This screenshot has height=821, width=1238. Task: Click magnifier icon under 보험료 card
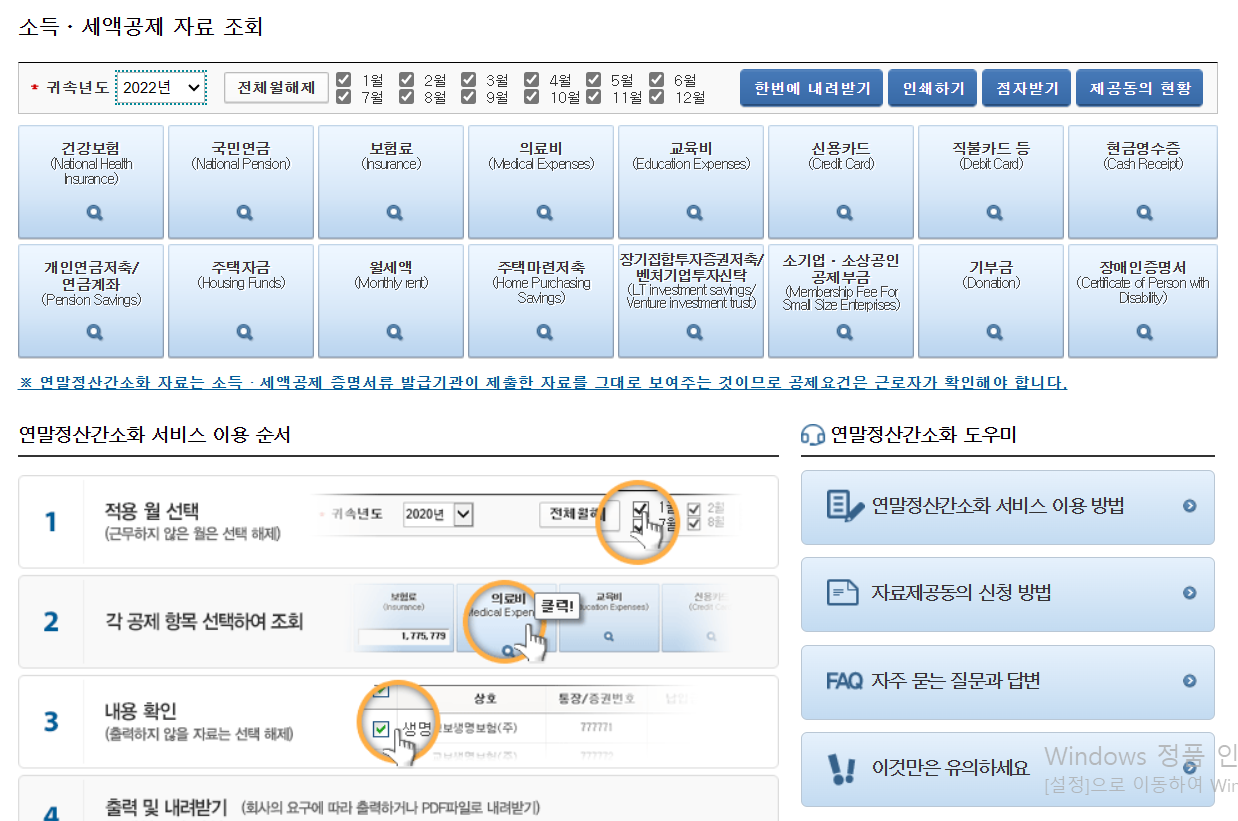[394, 213]
